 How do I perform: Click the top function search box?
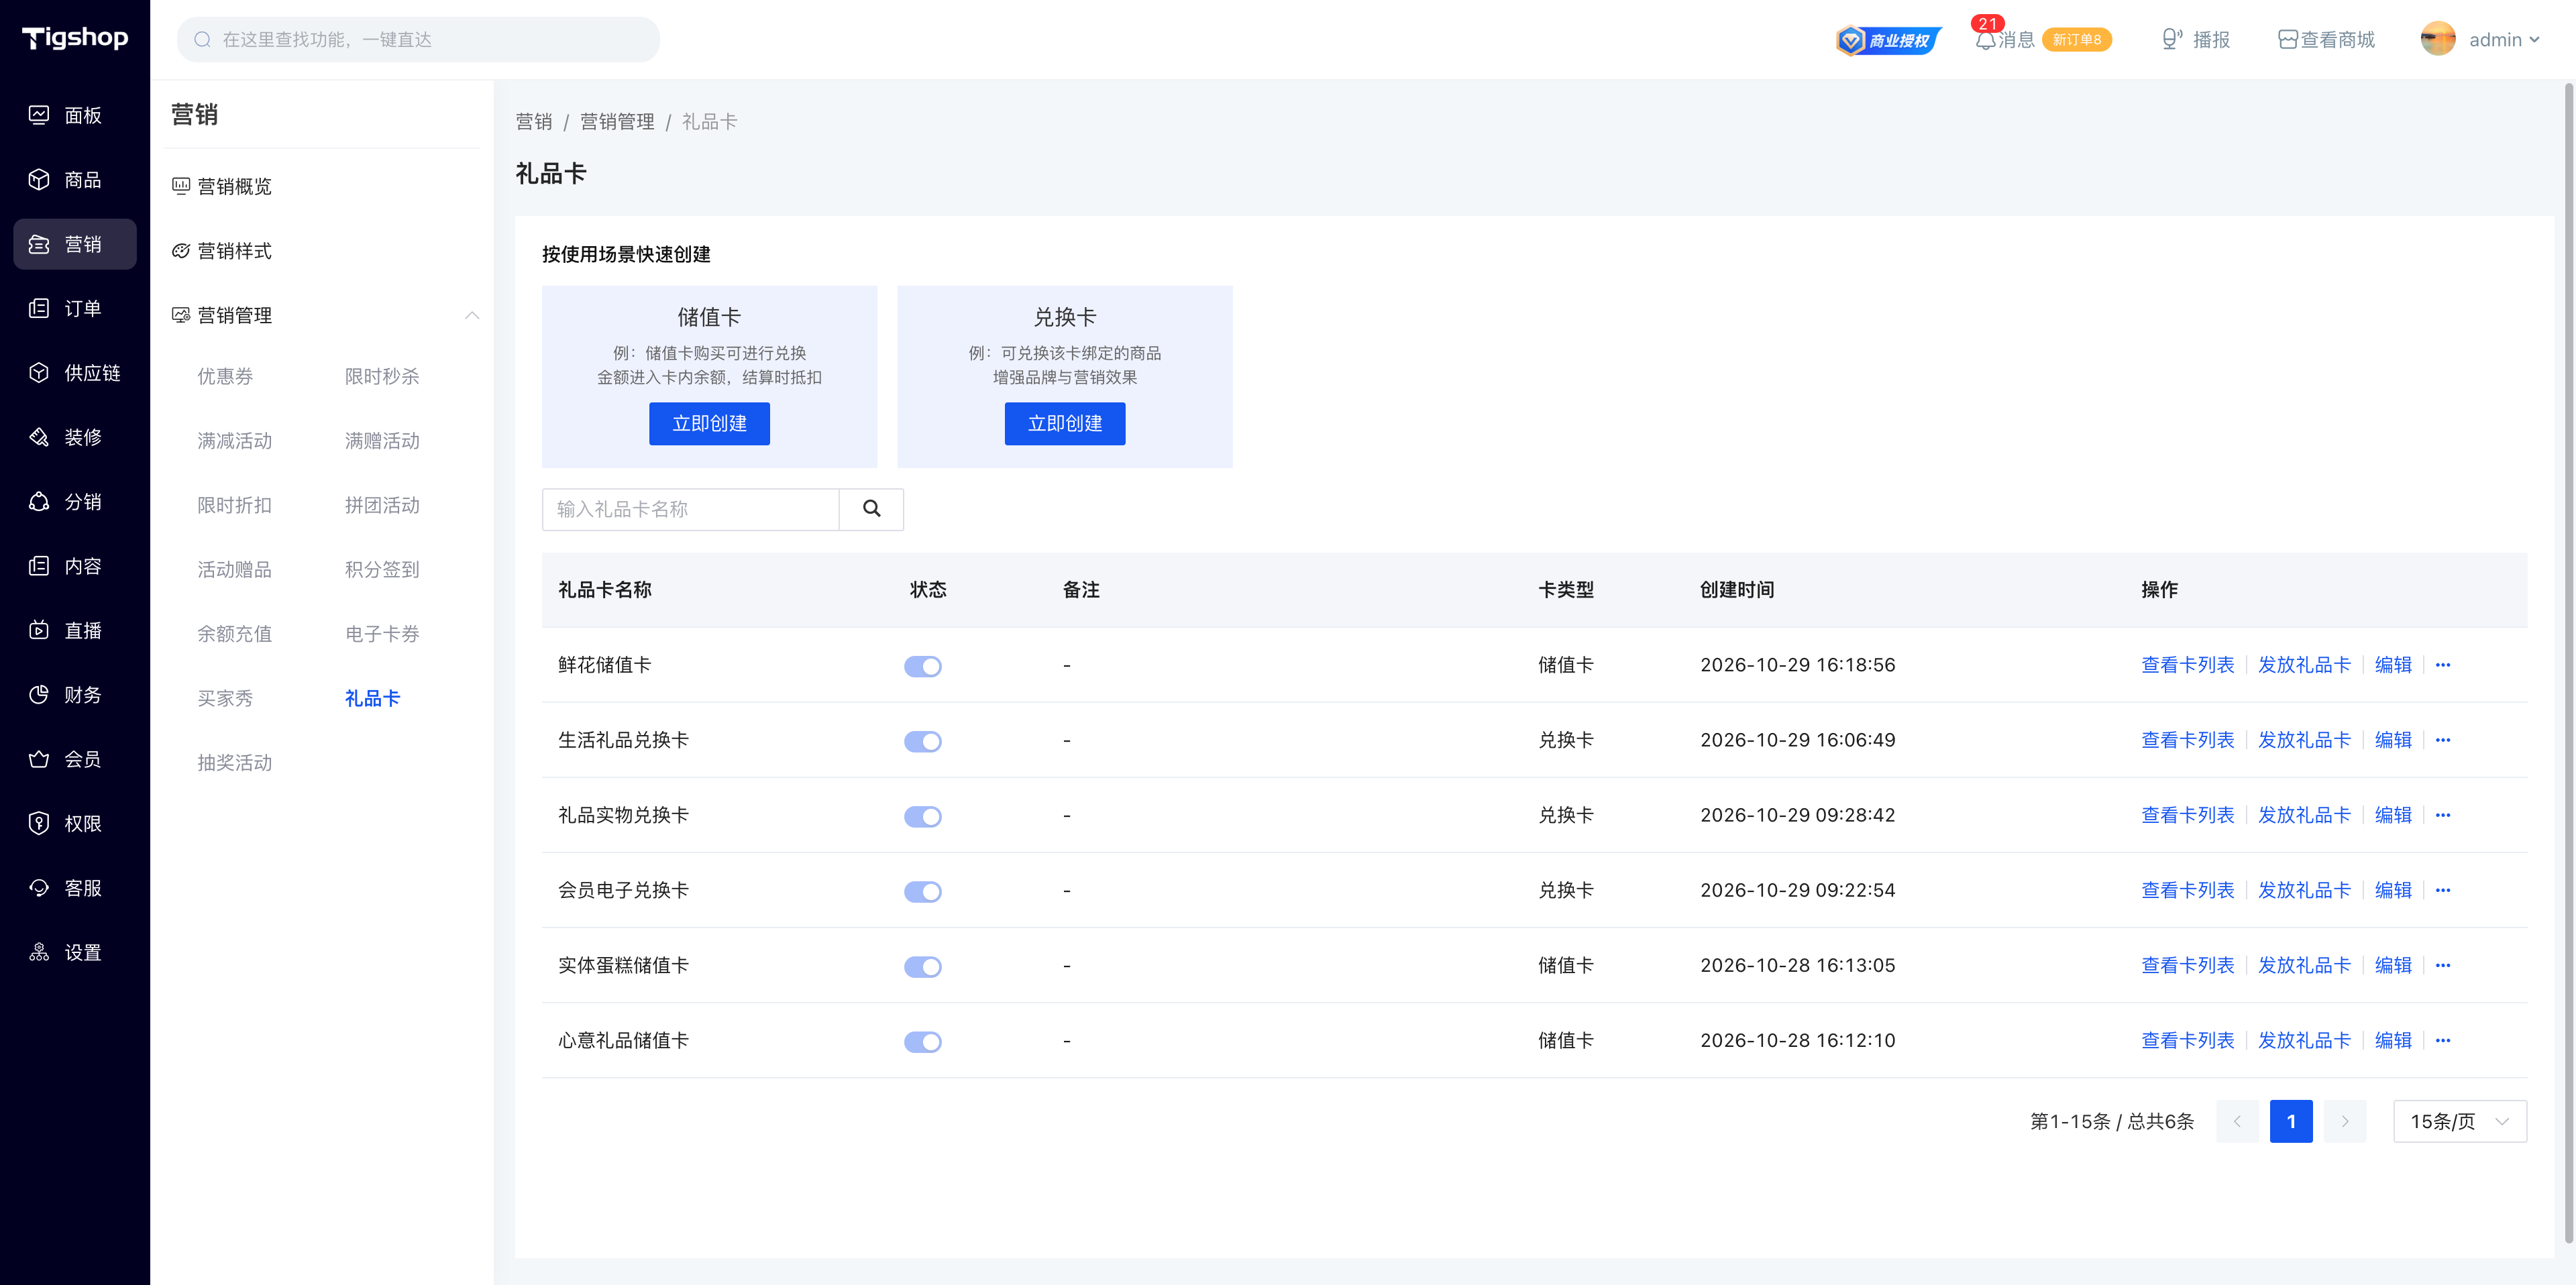[x=418, y=39]
